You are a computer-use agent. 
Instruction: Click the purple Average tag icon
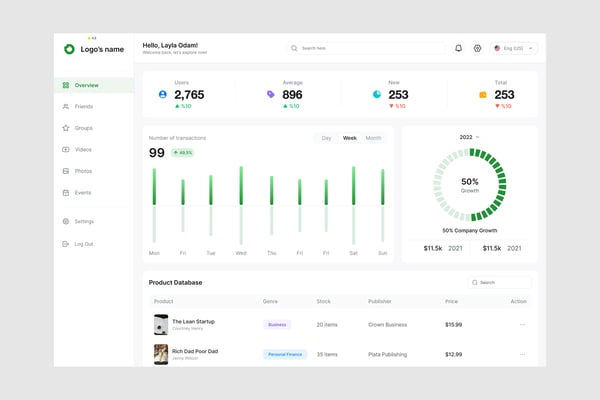(x=271, y=94)
